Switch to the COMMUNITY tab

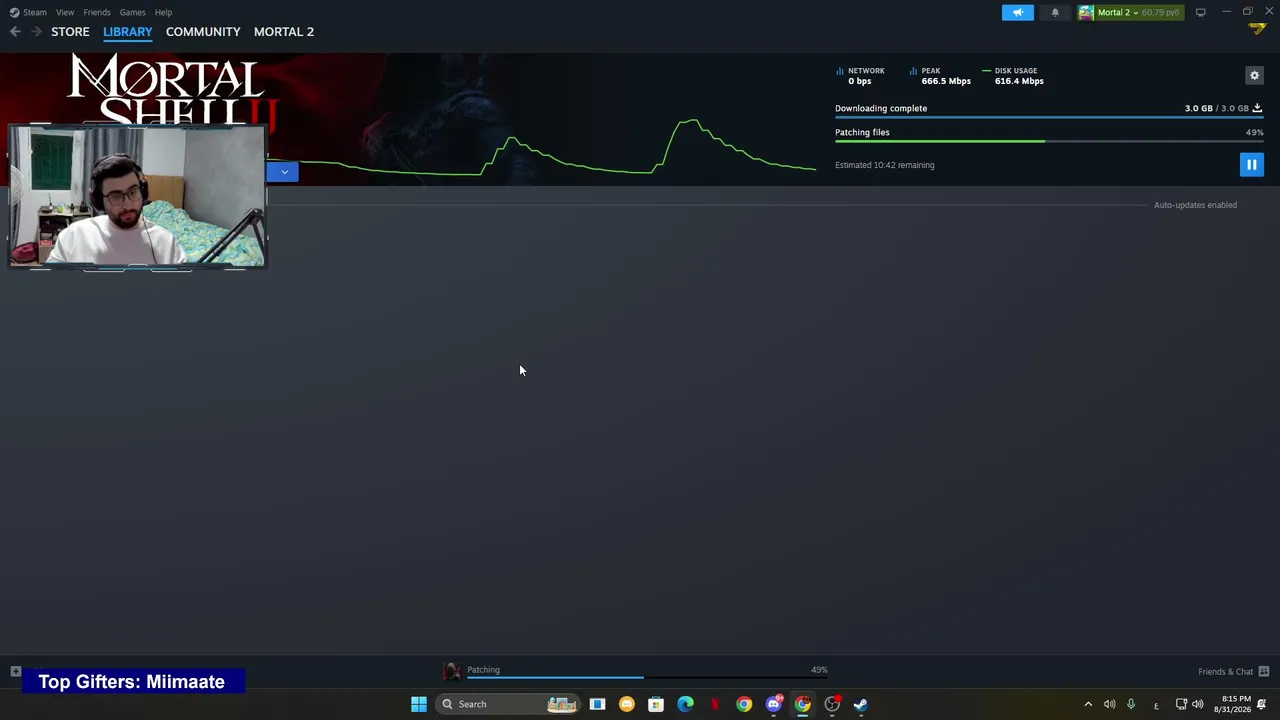pyautogui.click(x=203, y=32)
